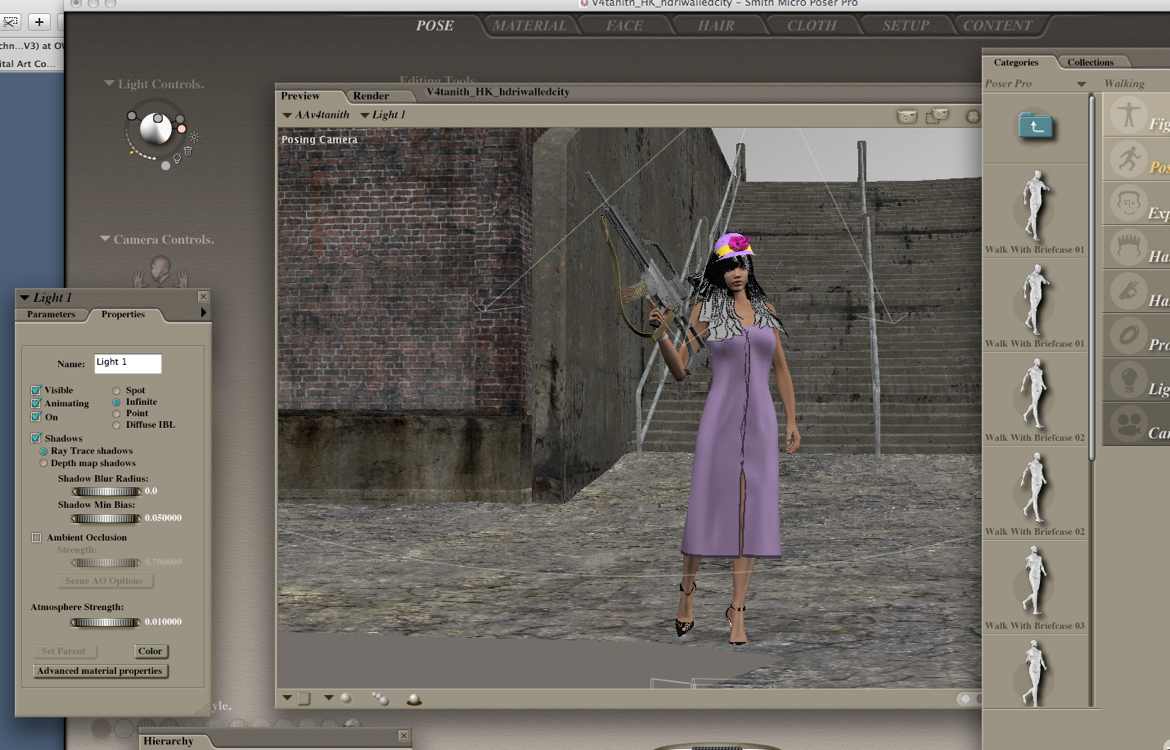Click the delete light trash icon
This screenshot has width=1170, height=750.
(x=188, y=152)
